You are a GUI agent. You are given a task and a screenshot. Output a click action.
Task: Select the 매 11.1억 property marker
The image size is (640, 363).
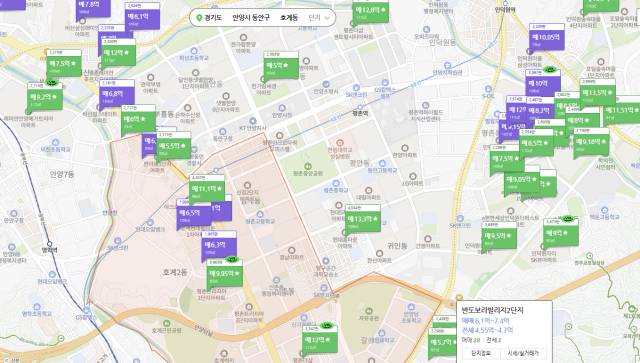[207, 189]
